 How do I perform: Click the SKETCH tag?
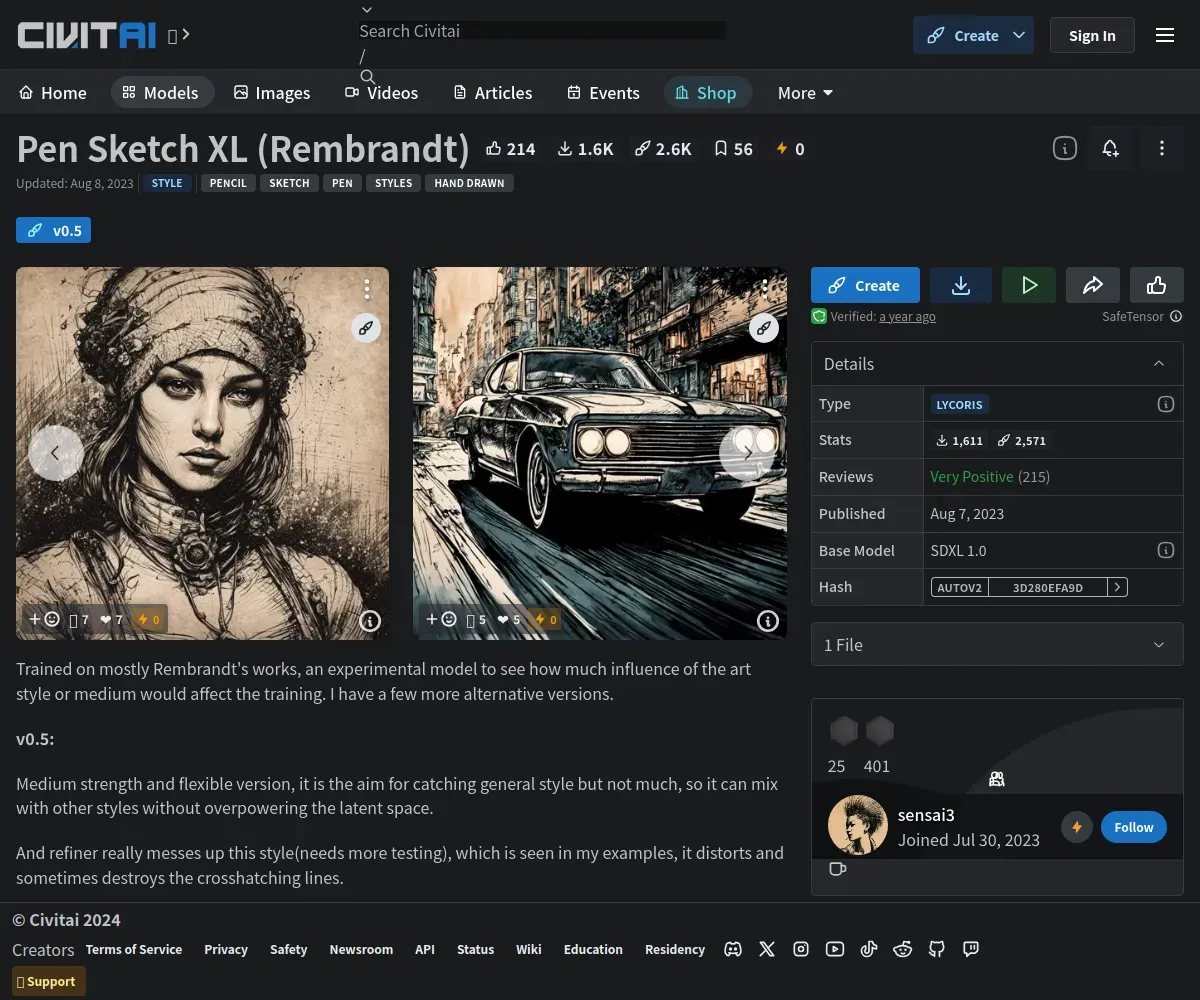click(x=289, y=183)
